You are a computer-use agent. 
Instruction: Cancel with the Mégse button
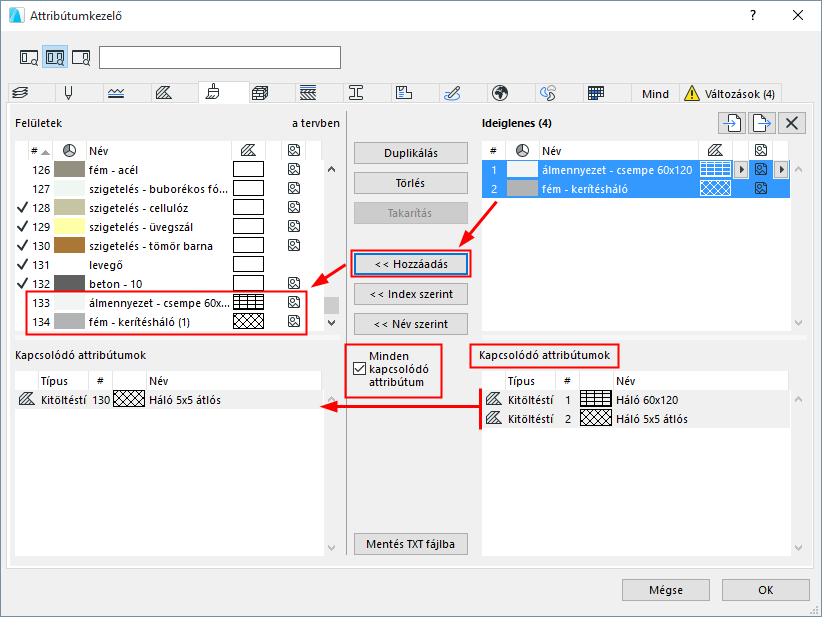(666, 590)
